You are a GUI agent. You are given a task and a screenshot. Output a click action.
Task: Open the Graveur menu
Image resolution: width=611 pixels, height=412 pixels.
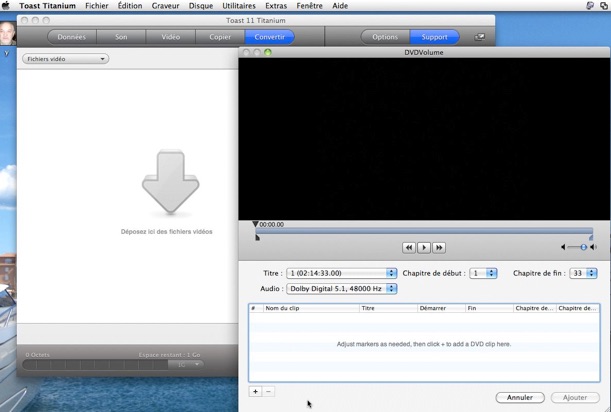pos(166,6)
